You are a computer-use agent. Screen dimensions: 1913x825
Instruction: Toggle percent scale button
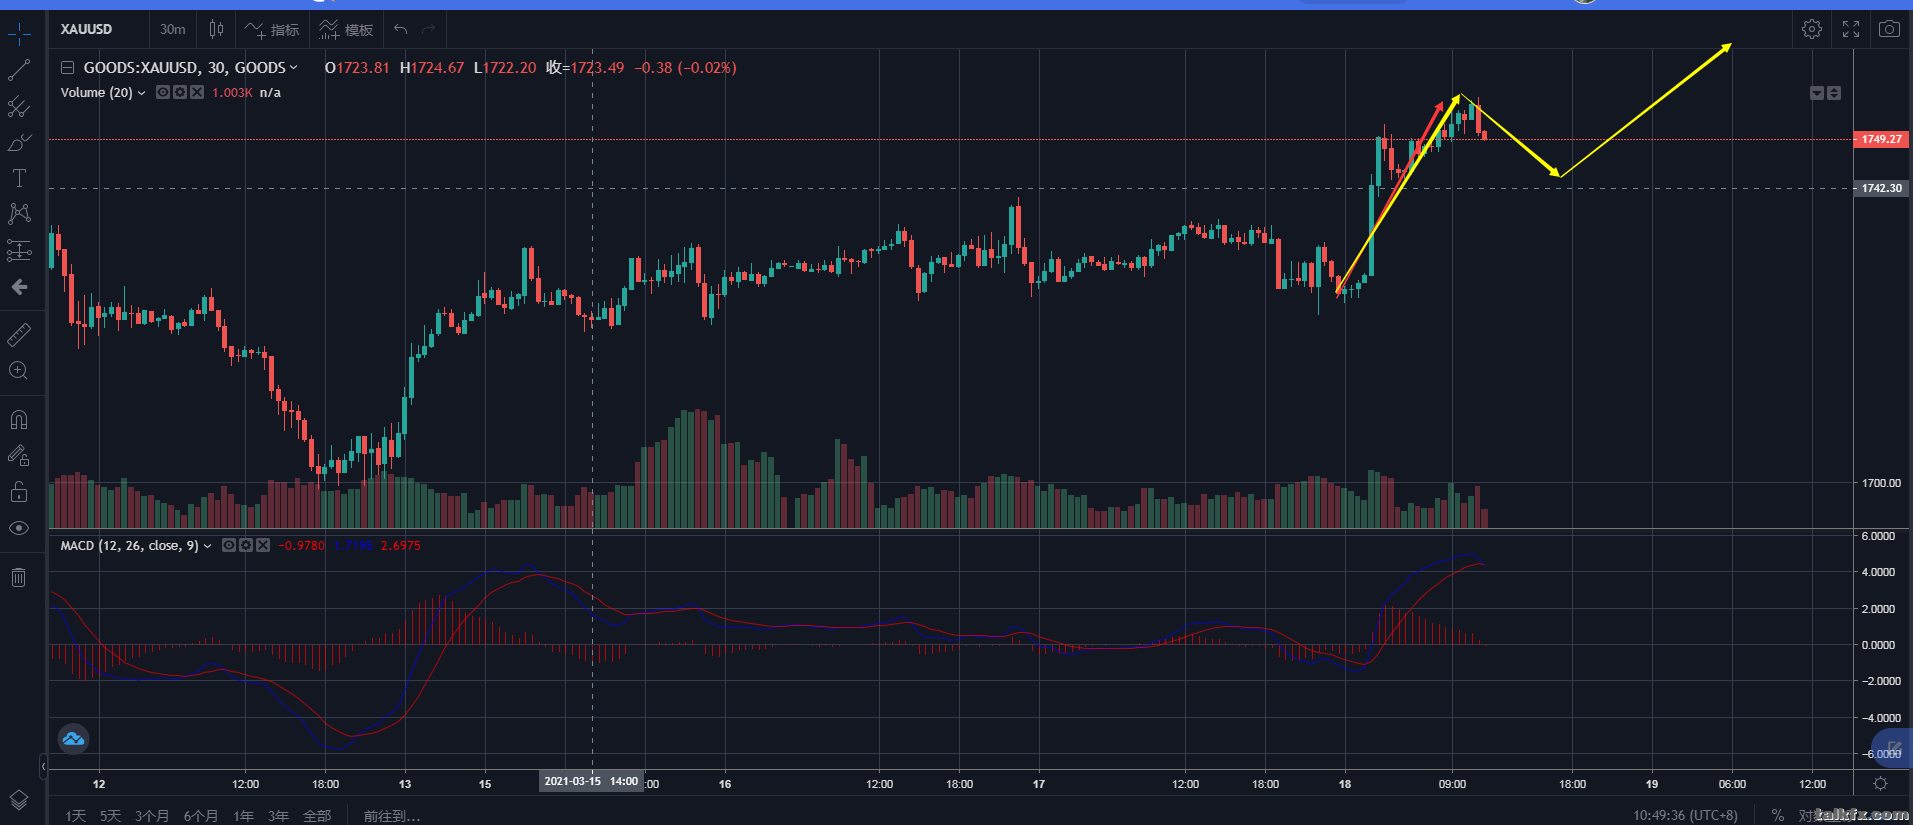pyautogui.click(x=1777, y=815)
